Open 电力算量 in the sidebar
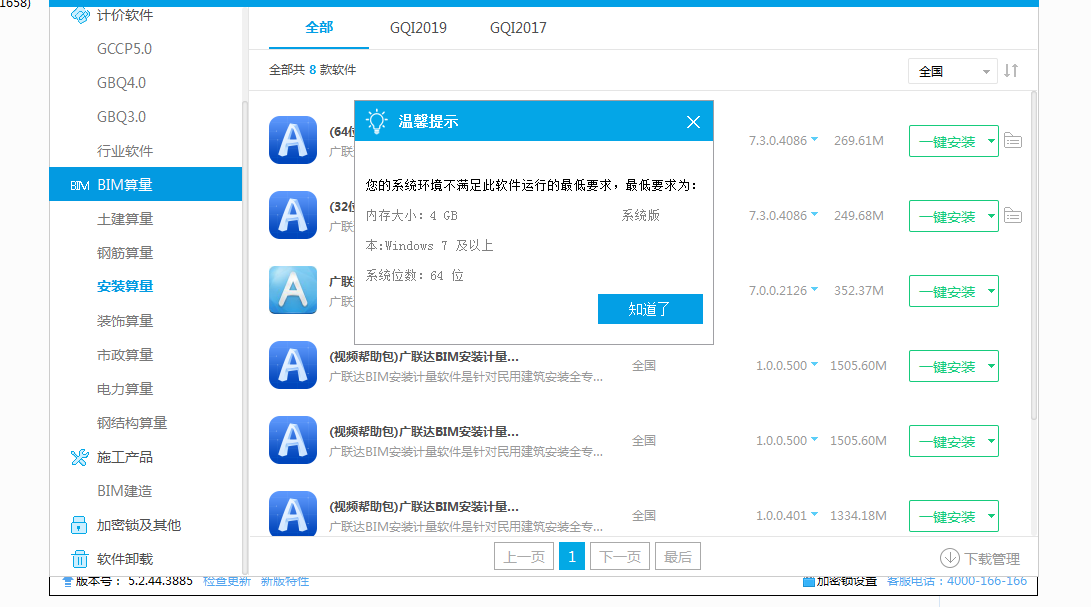Screen dimensions: 1091x607 [125, 389]
